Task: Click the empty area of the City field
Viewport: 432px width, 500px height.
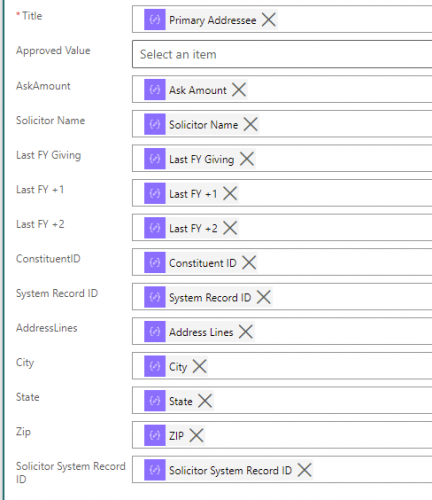Action: point(320,366)
